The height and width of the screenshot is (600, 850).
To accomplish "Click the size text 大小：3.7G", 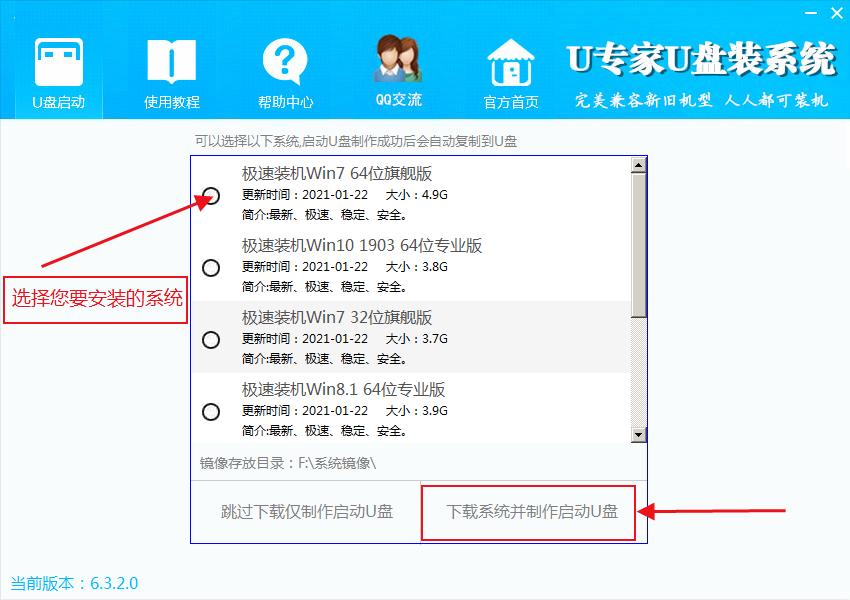I will pyautogui.click(x=416, y=339).
